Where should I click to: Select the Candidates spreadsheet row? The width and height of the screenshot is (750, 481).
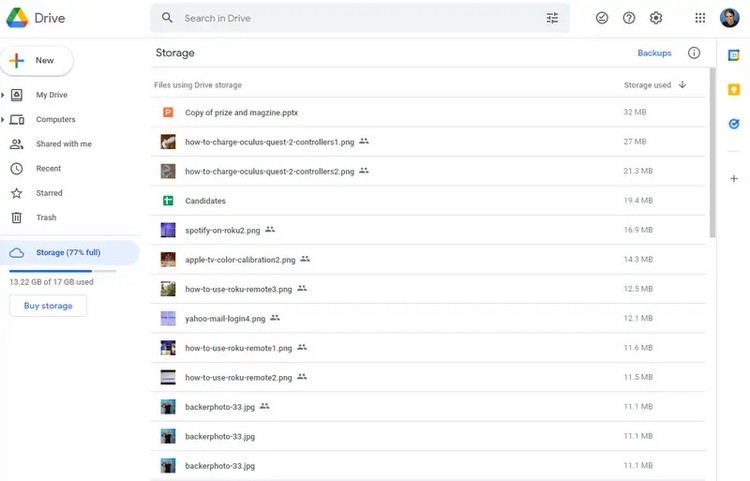coord(428,200)
